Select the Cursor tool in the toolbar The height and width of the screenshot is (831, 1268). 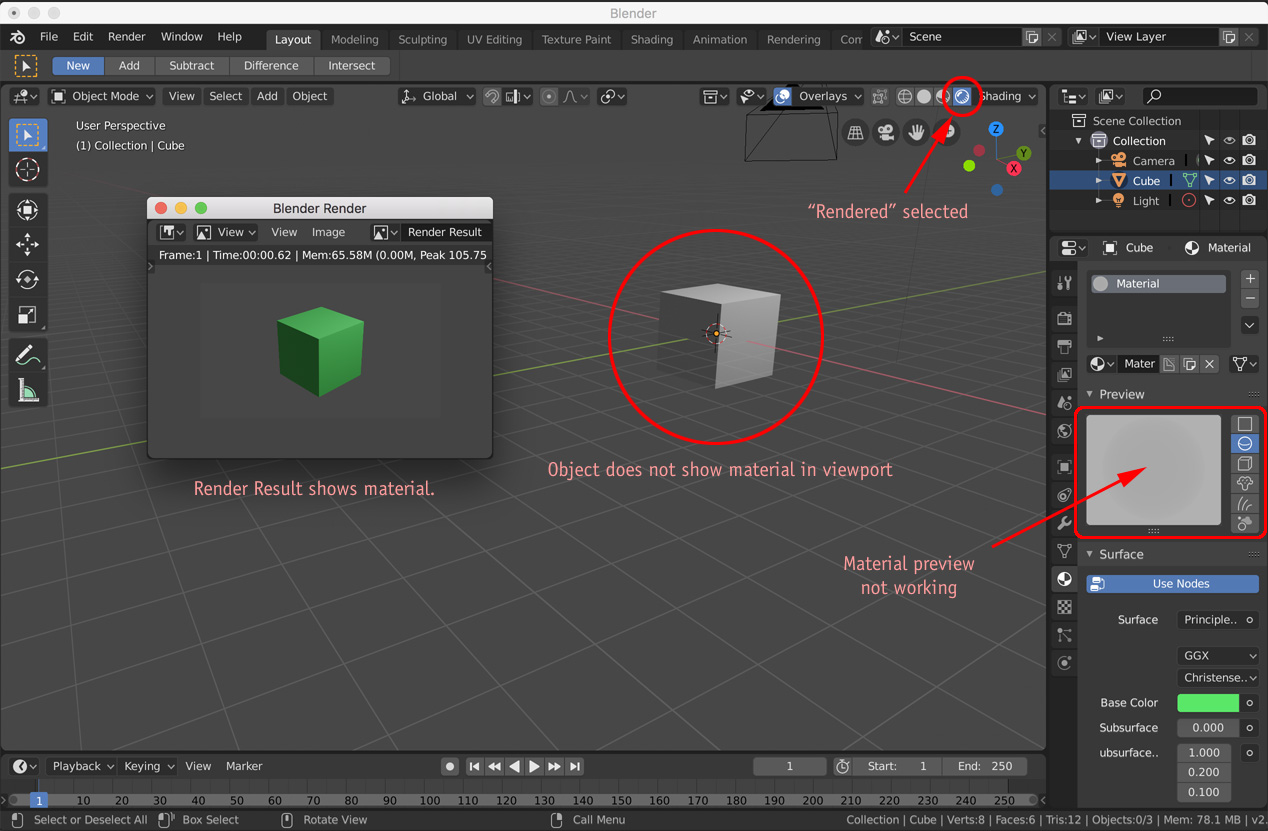pos(28,170)
